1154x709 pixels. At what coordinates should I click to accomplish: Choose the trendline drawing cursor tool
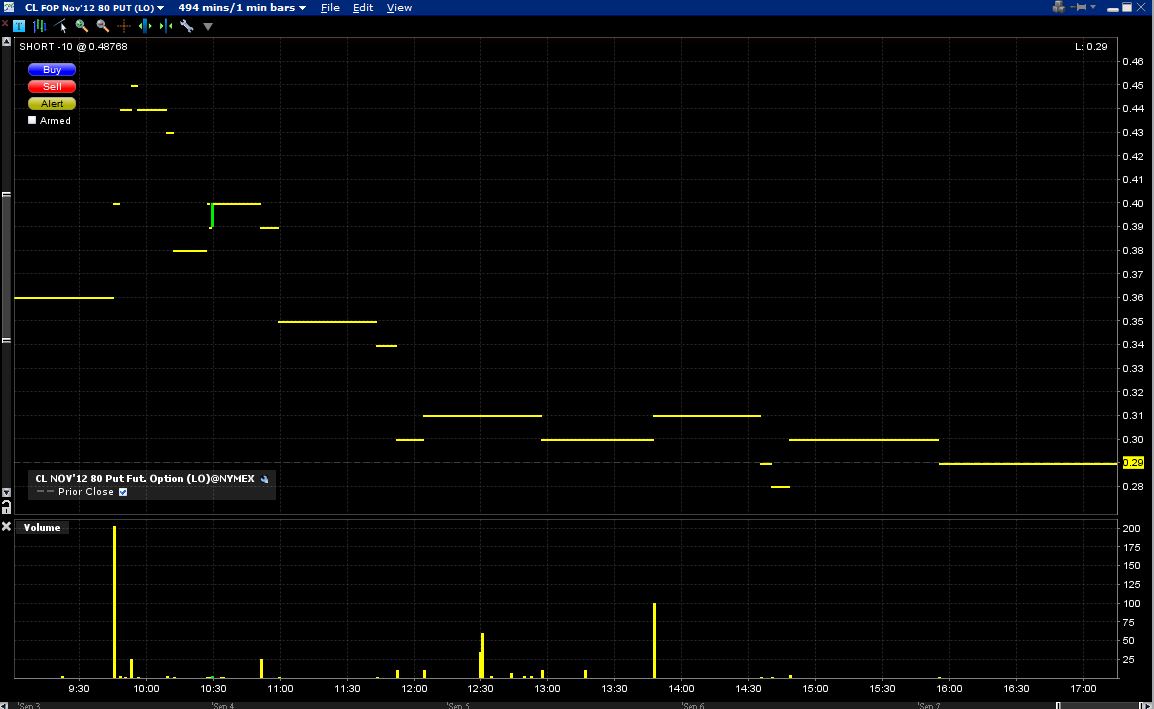[61, 26]
